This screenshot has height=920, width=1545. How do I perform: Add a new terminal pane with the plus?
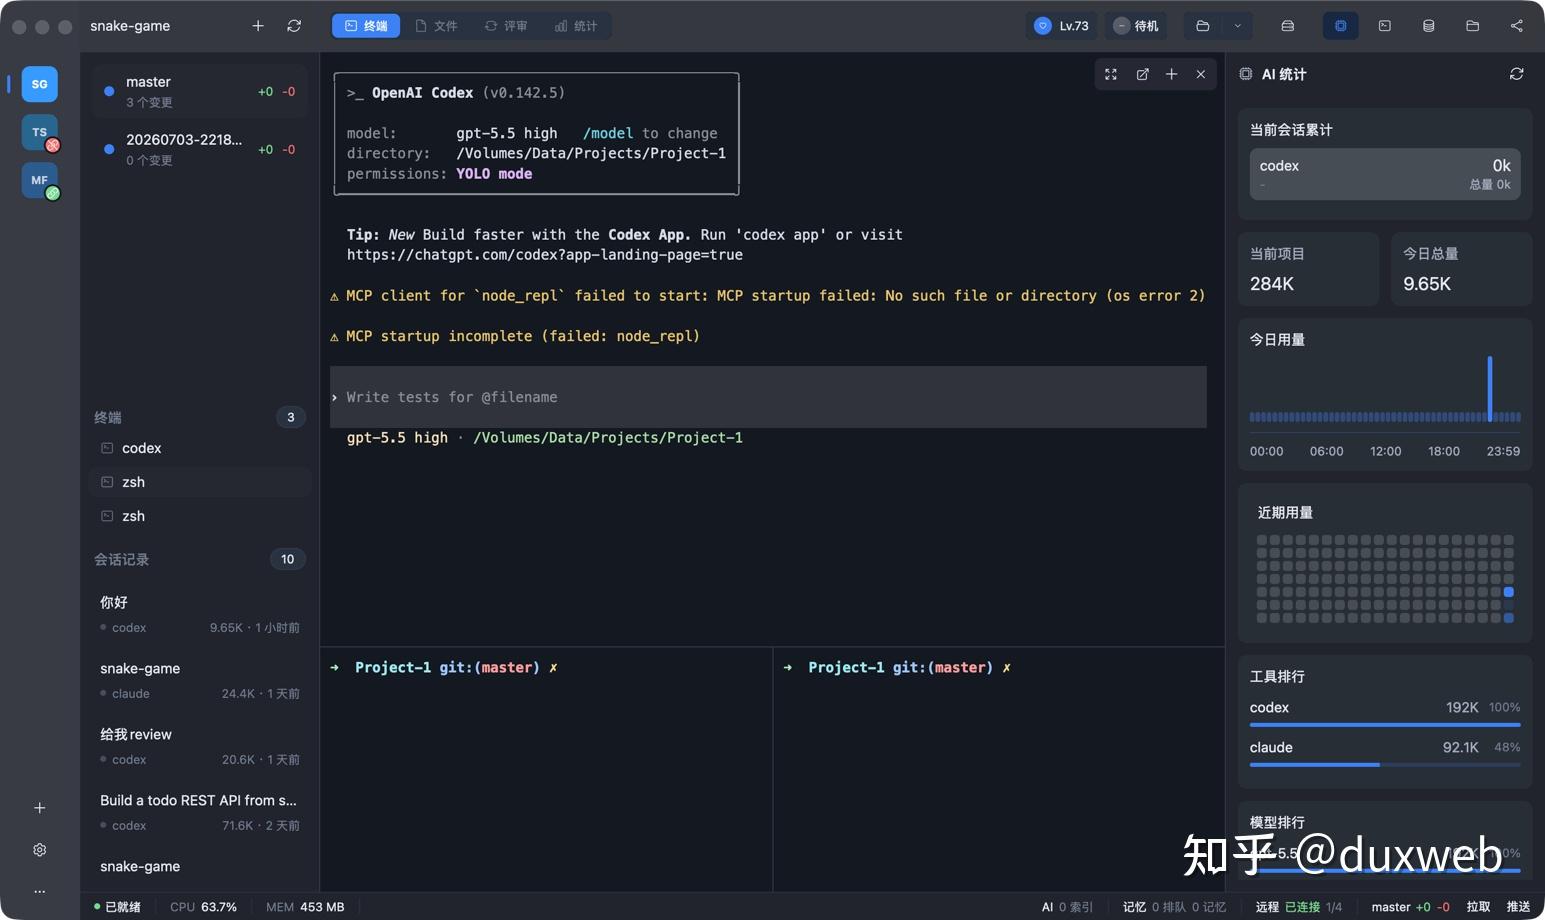(1171, 74)
